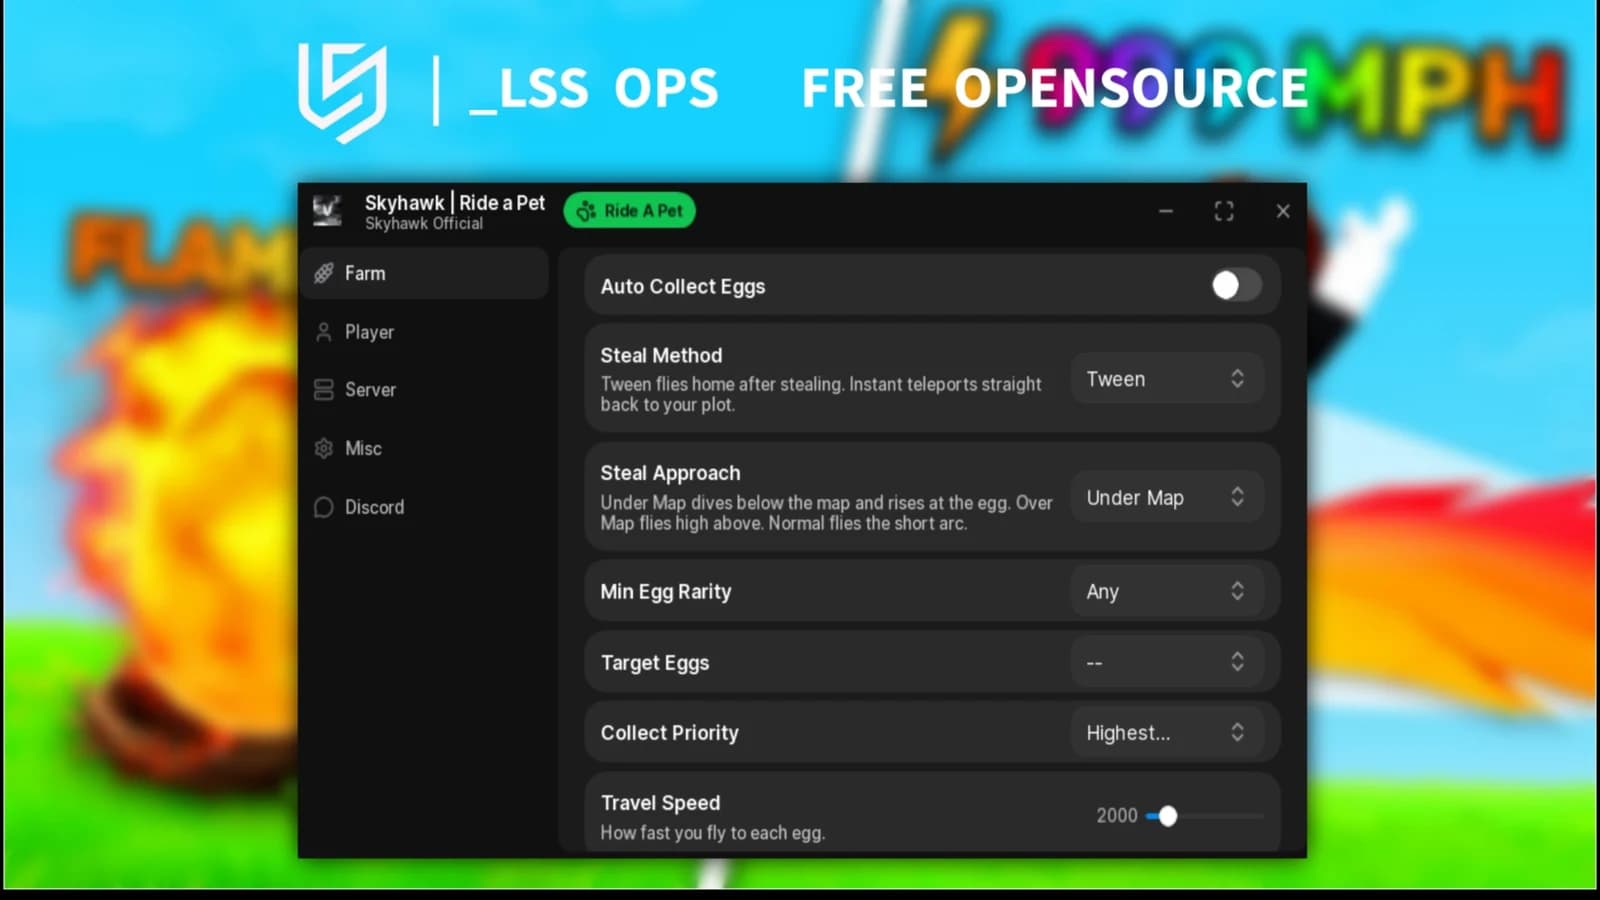This screenshot has width=1600, height=900.
Task: Click the Steal Approach heading
Action: [x=670, y=473]
